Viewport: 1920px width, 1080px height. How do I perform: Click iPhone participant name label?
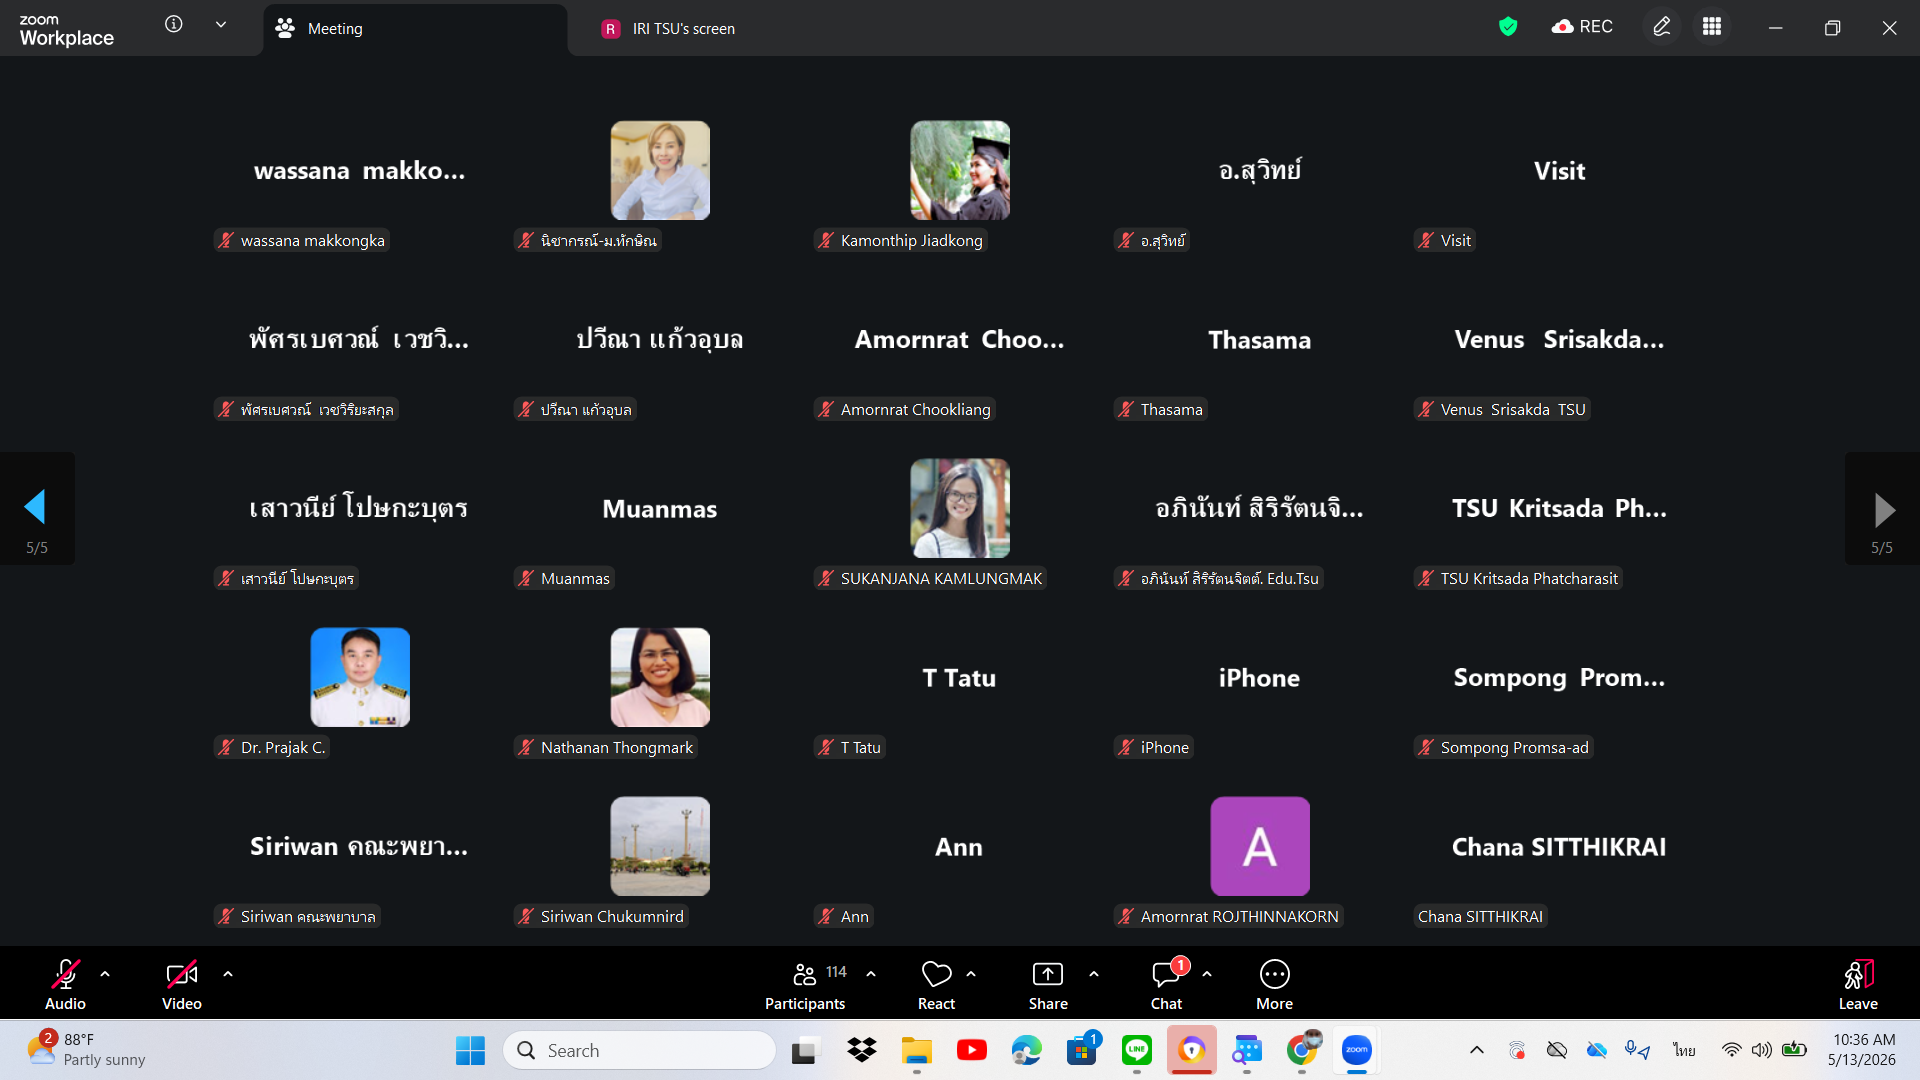coord(1153,747)
